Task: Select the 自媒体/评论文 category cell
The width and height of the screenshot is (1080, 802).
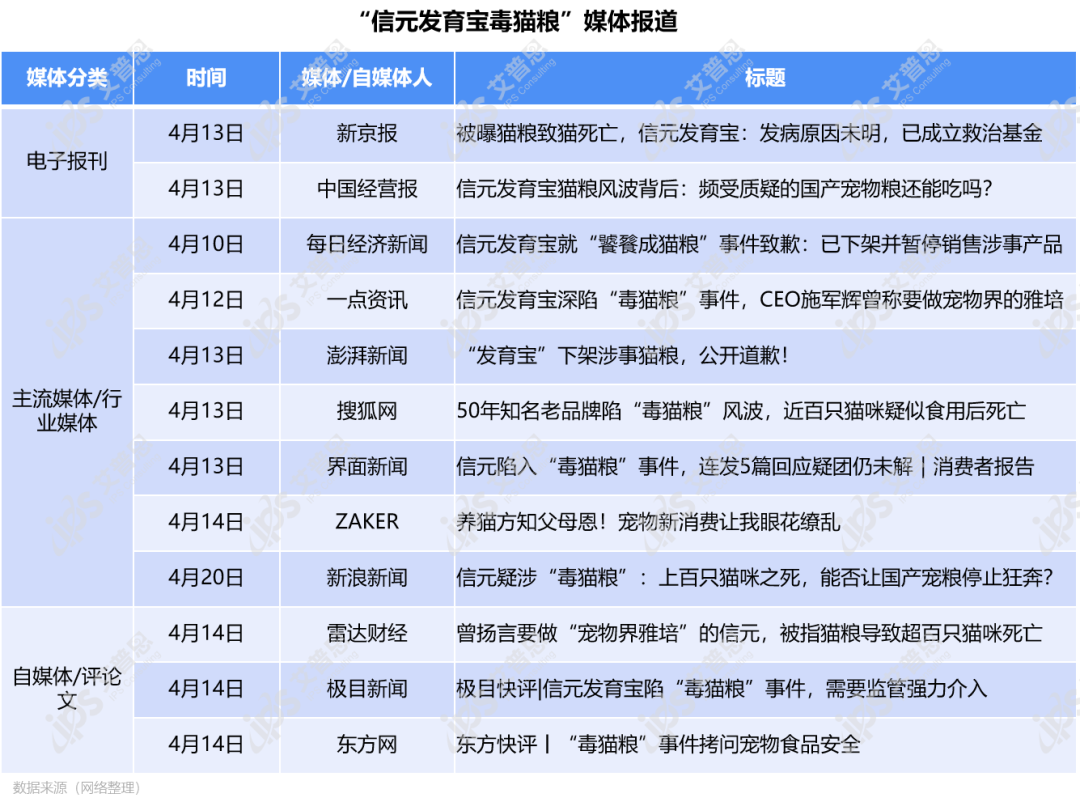Action: (x=67, y=688)
